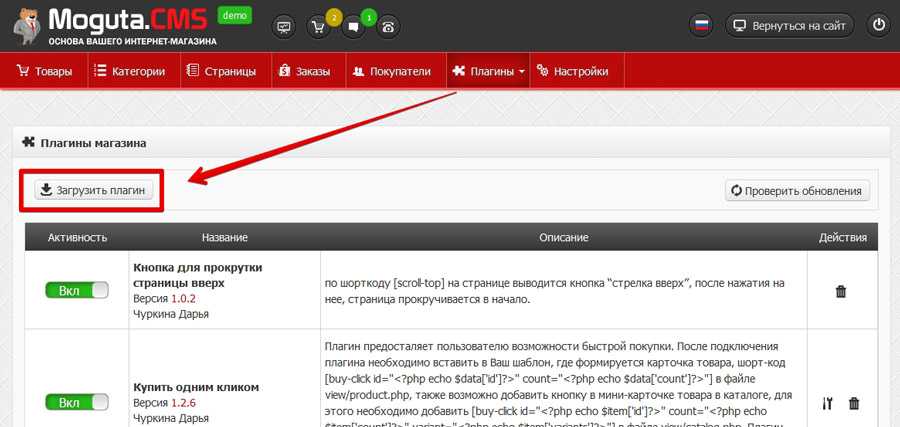The height and width of the screenshot is (427, 900).
Task: Open new orders via the cart icon
Action: tap(319, 27)
